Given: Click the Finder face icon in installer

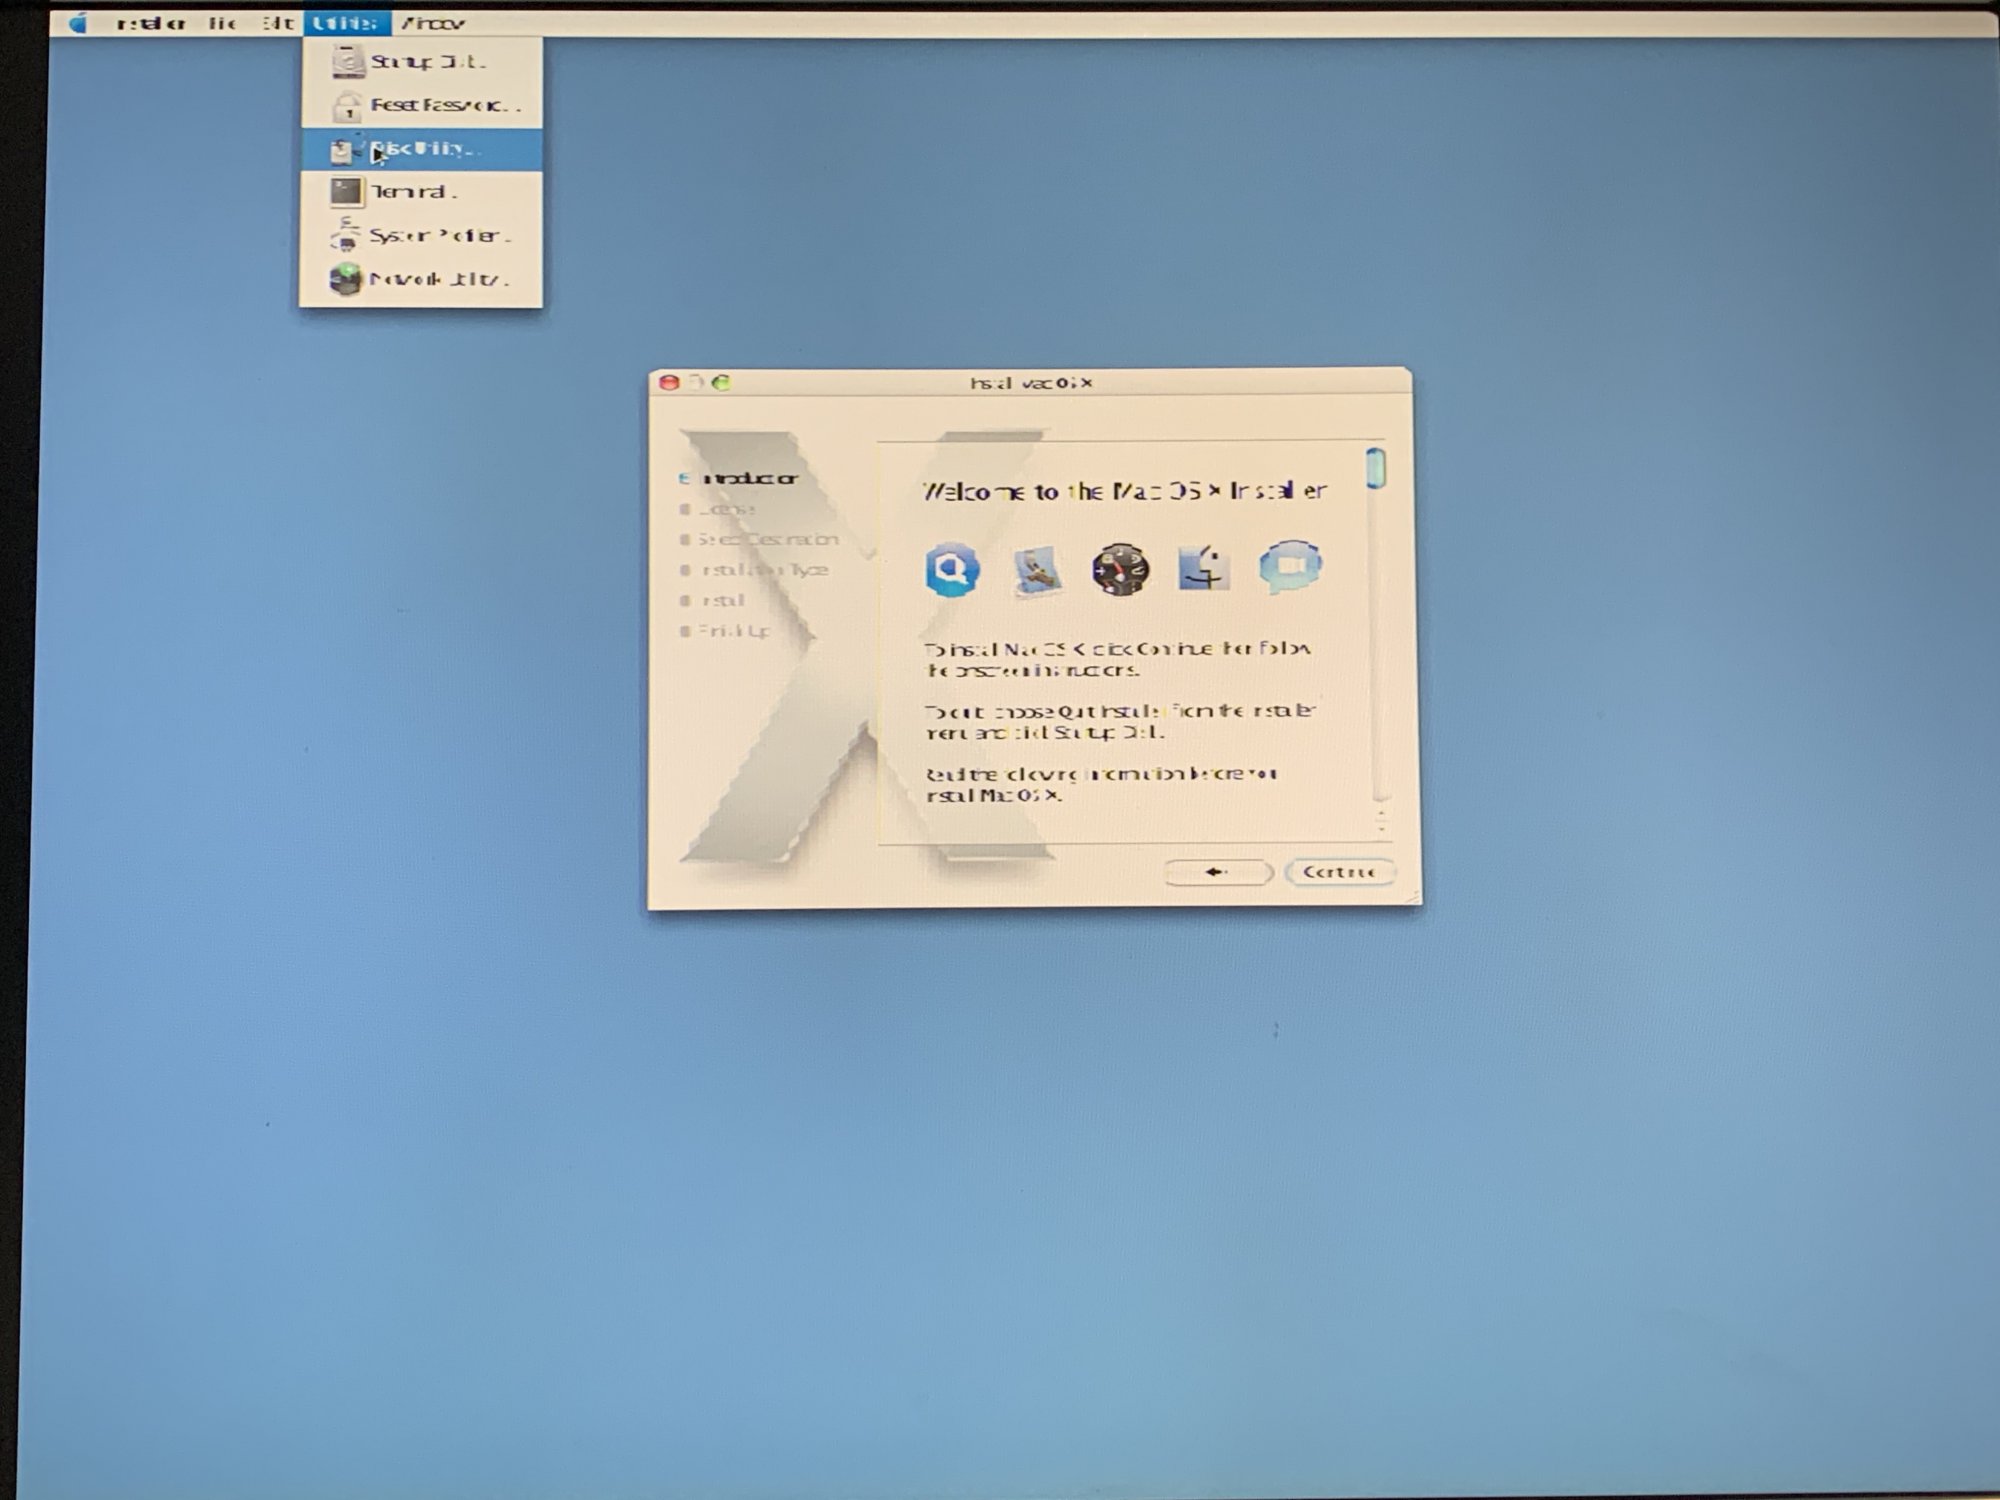Looking at the screenshot, I should [1204, 568].
